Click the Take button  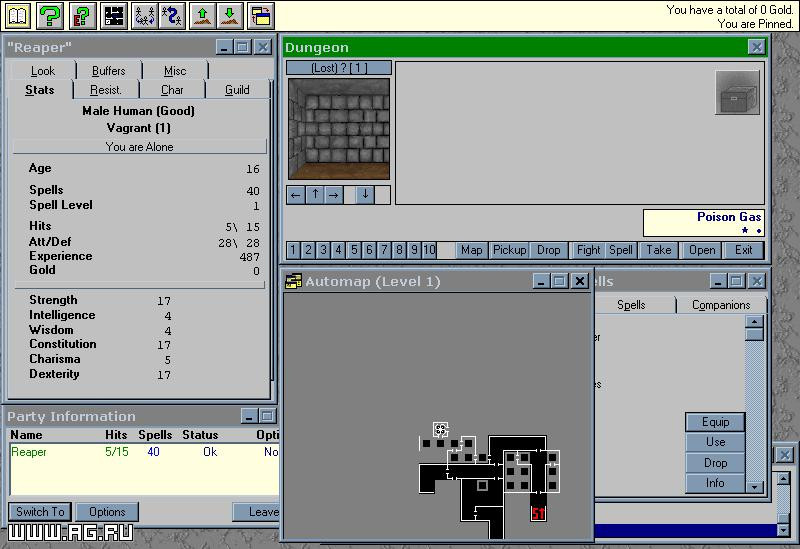(x=659, y=250)
